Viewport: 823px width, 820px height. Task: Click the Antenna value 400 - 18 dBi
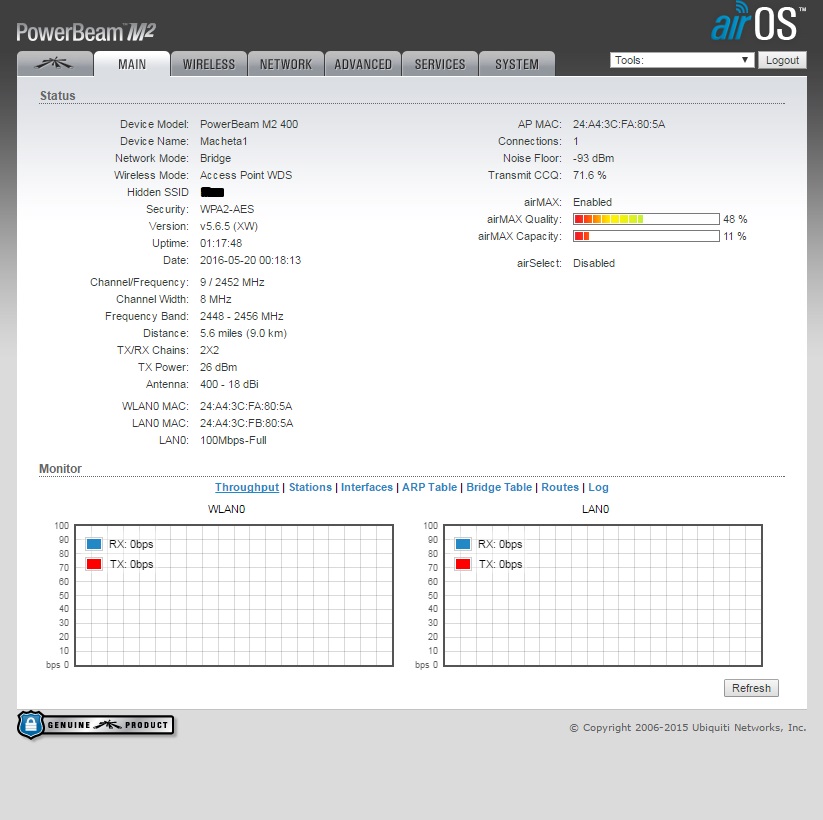229,384
